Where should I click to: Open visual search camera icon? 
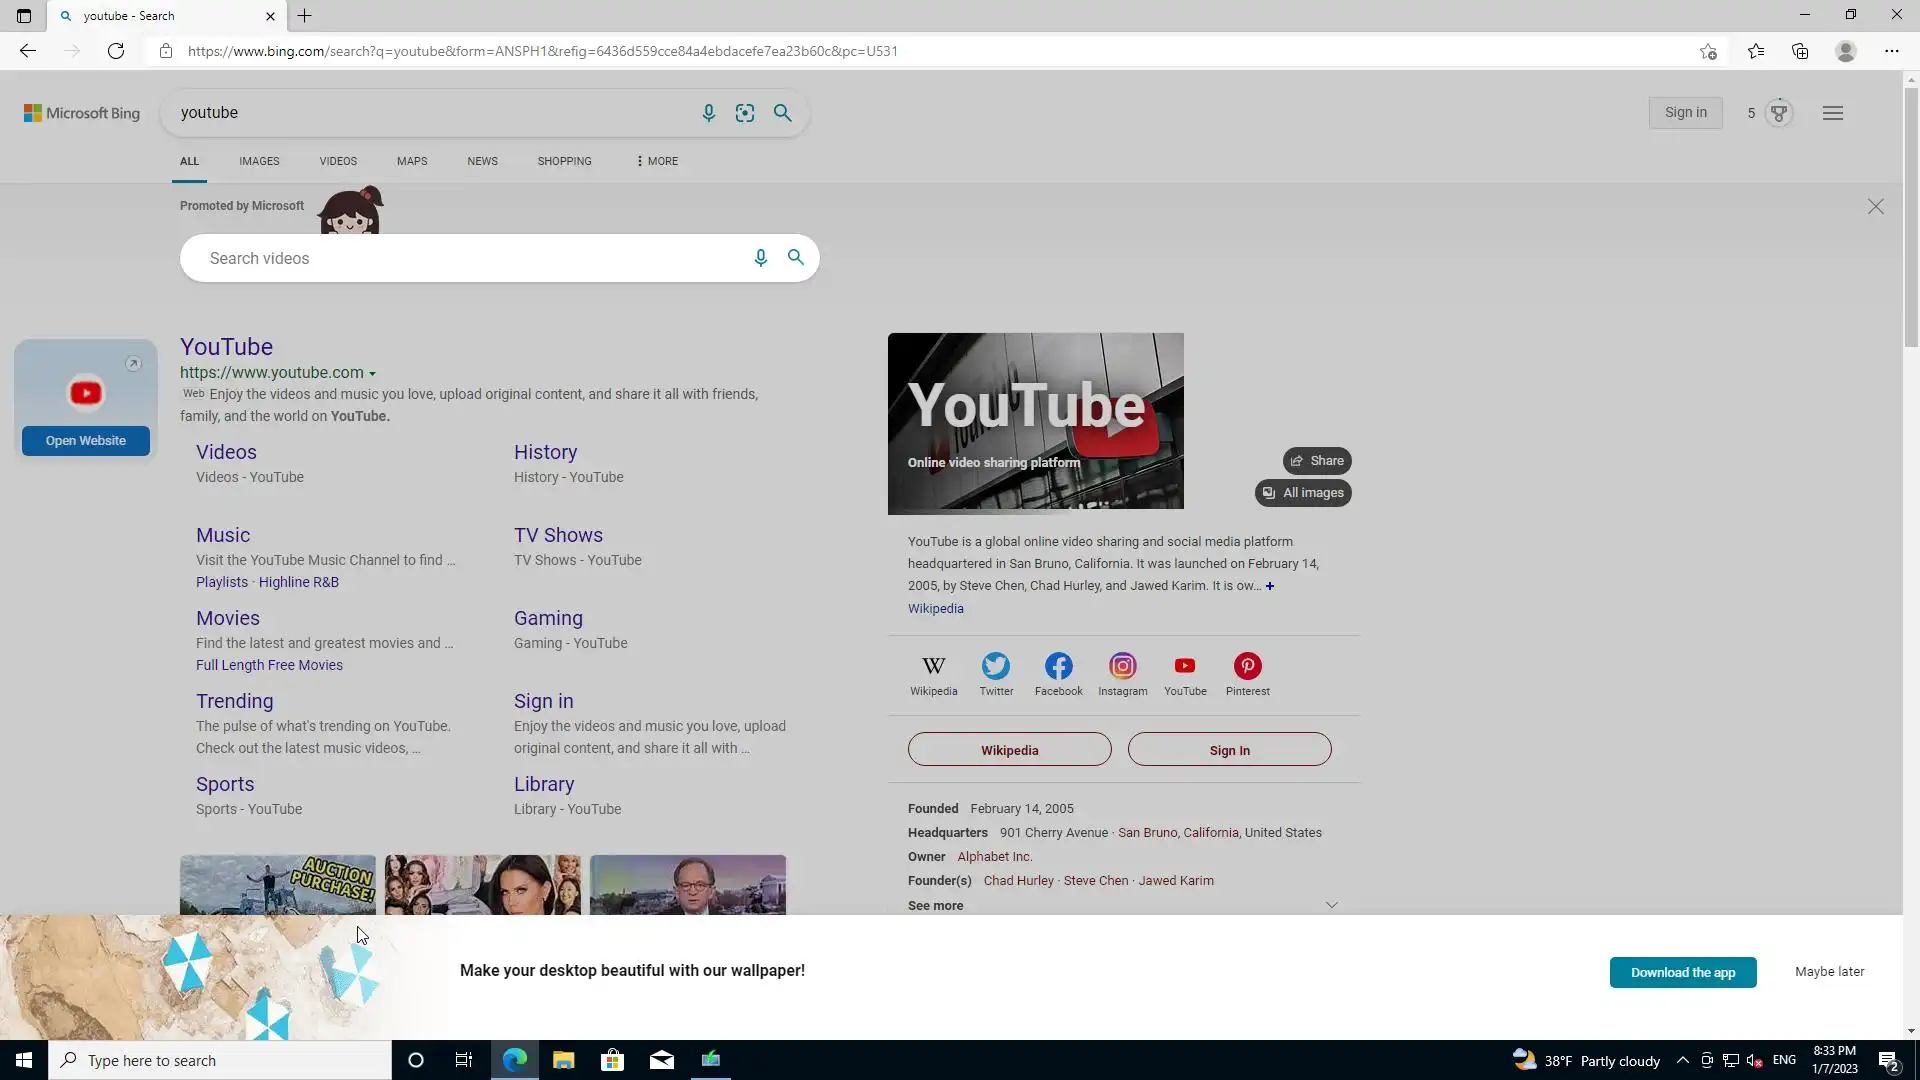[745, 113]
